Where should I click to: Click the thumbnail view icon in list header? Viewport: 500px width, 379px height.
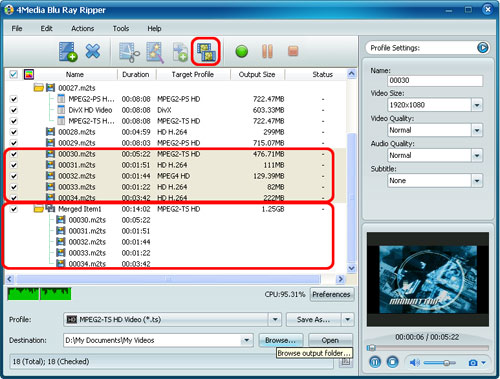point(29,74)
